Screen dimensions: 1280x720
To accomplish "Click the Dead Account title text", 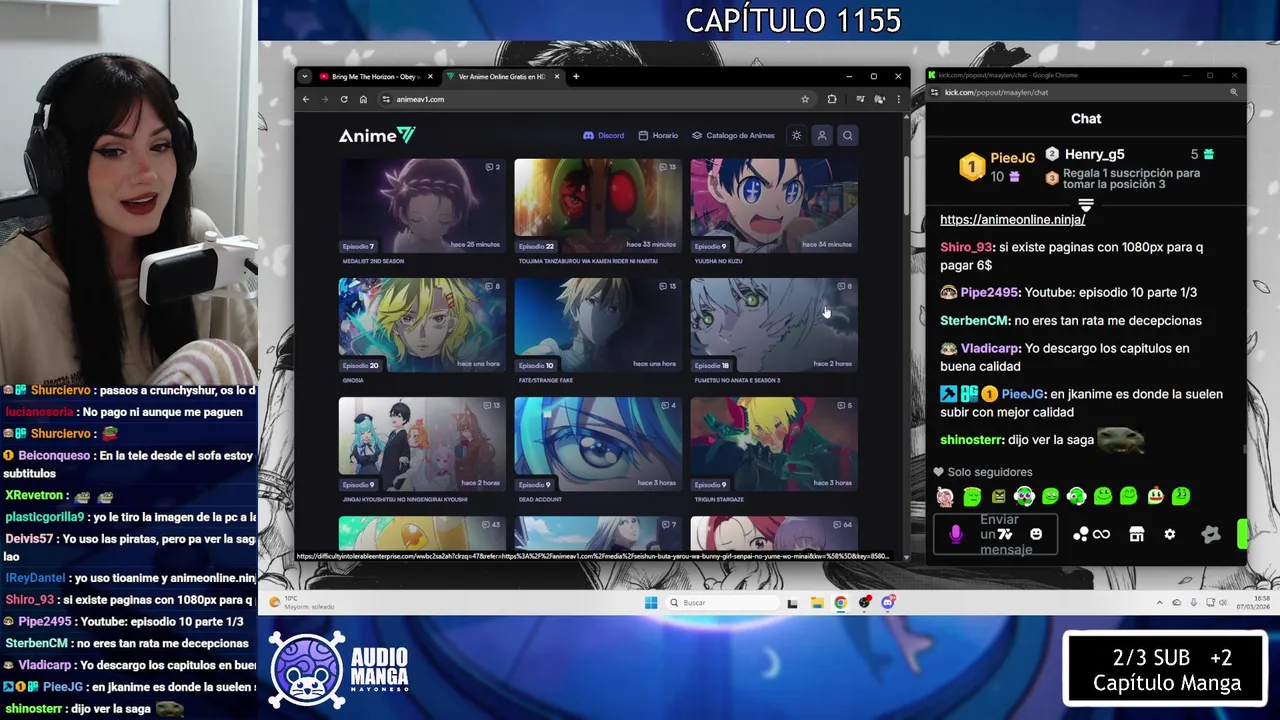I will click(540, 499).
